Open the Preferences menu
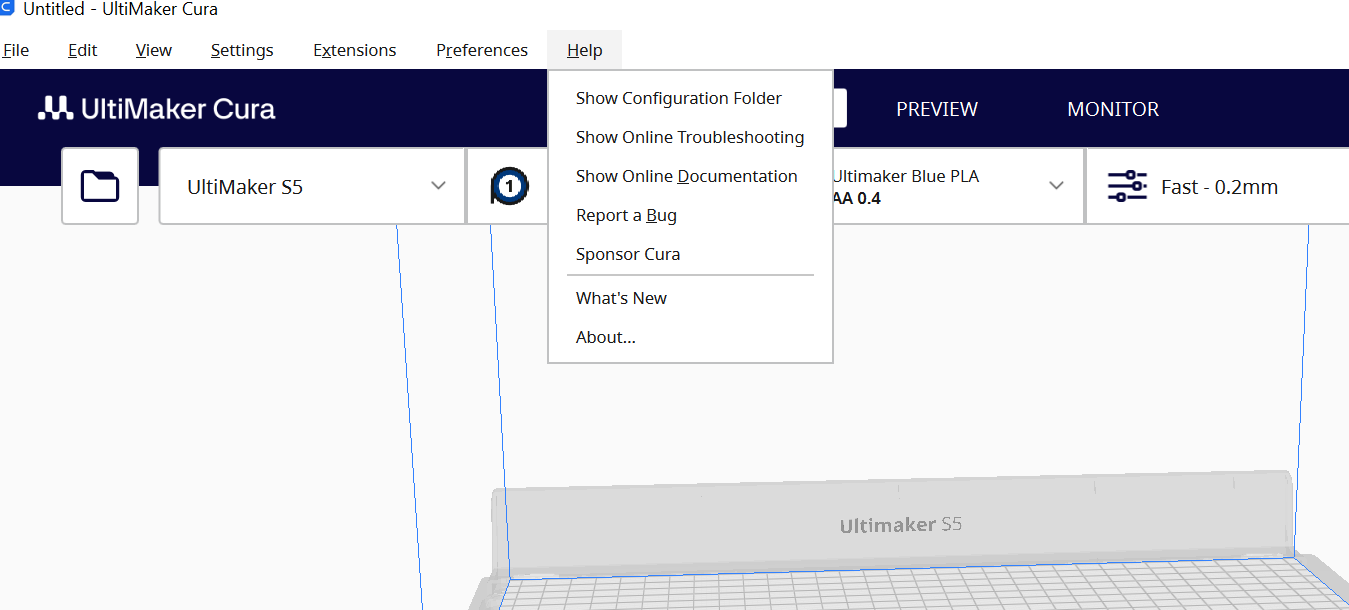 [482, 50]
